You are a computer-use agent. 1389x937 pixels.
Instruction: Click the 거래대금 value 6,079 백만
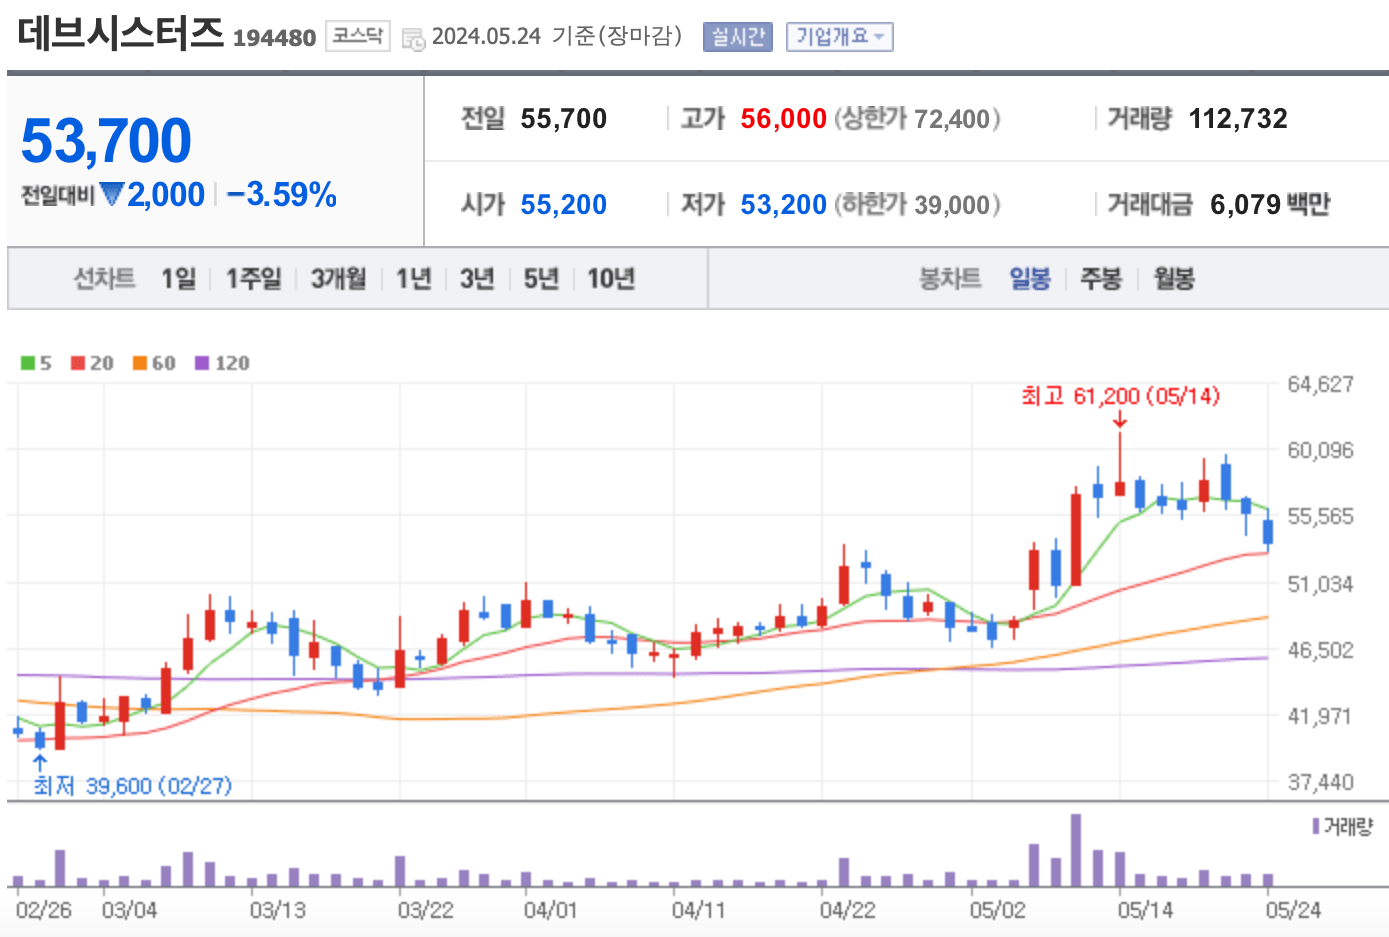[x=1270, y=205]
